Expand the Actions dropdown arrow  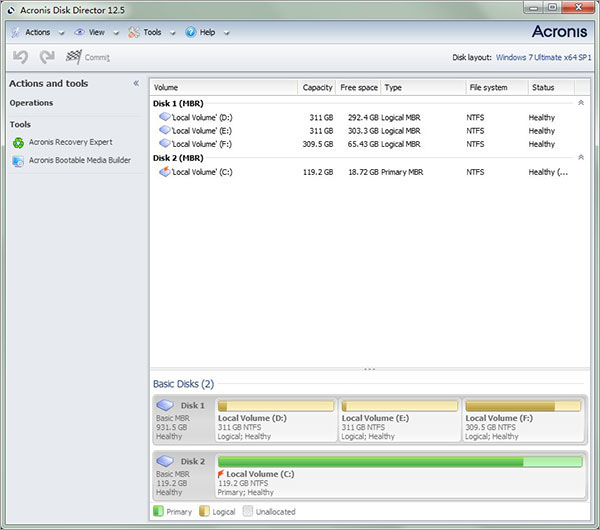click(61, 33)
